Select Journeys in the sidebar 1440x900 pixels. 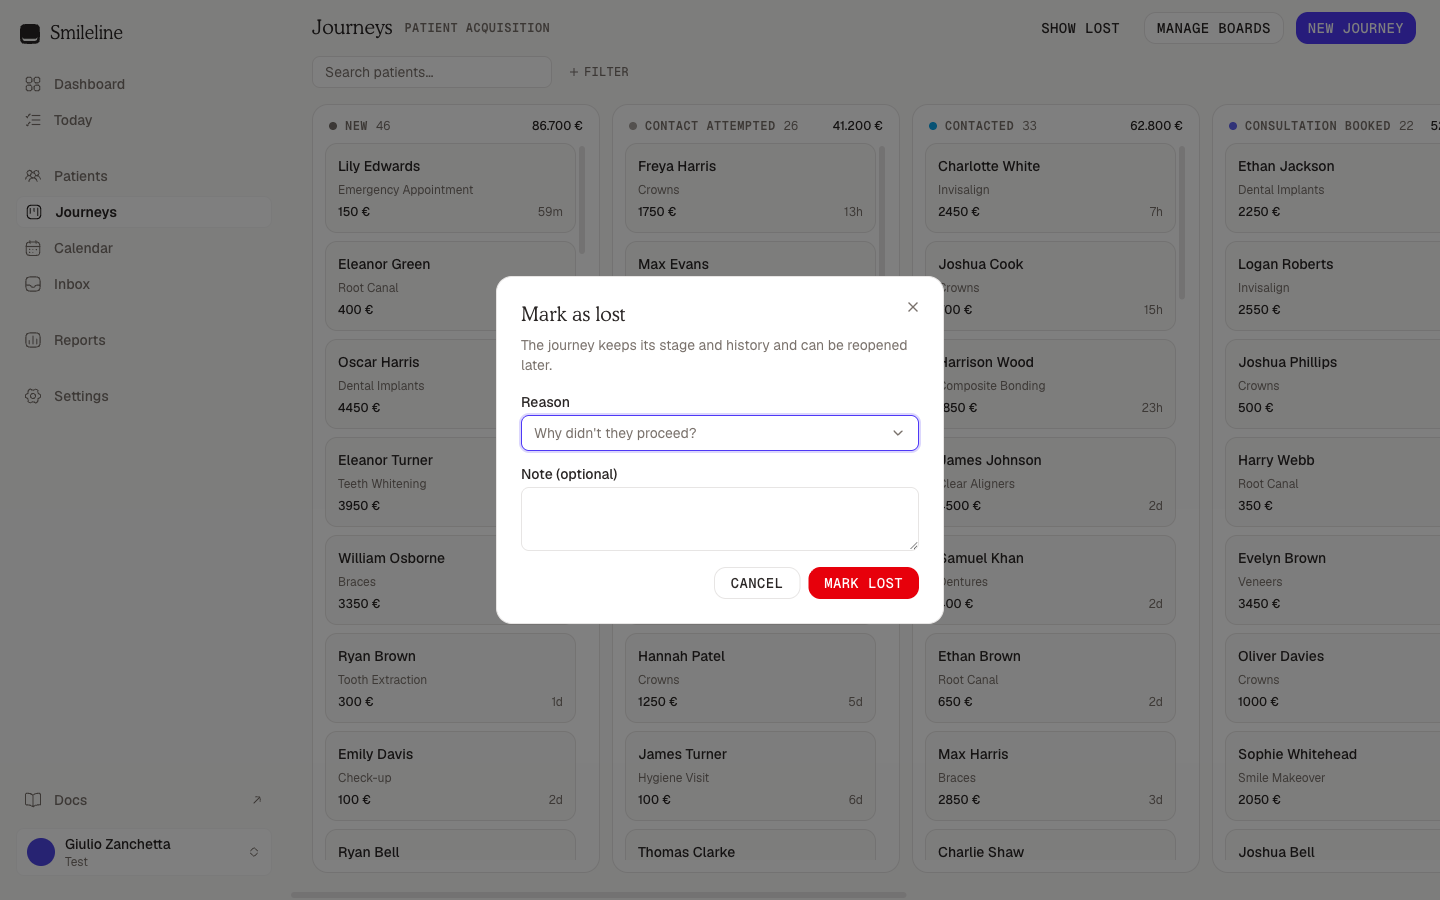point(144,212)
